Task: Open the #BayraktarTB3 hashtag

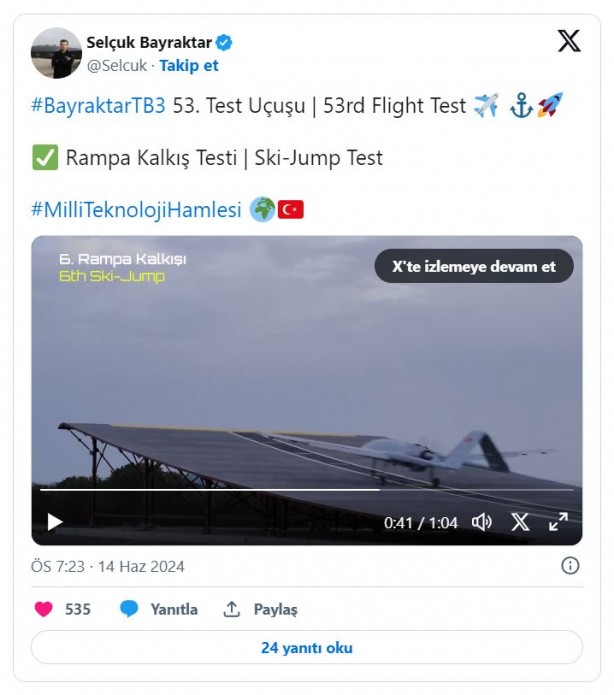Action: tap(98, 105)
